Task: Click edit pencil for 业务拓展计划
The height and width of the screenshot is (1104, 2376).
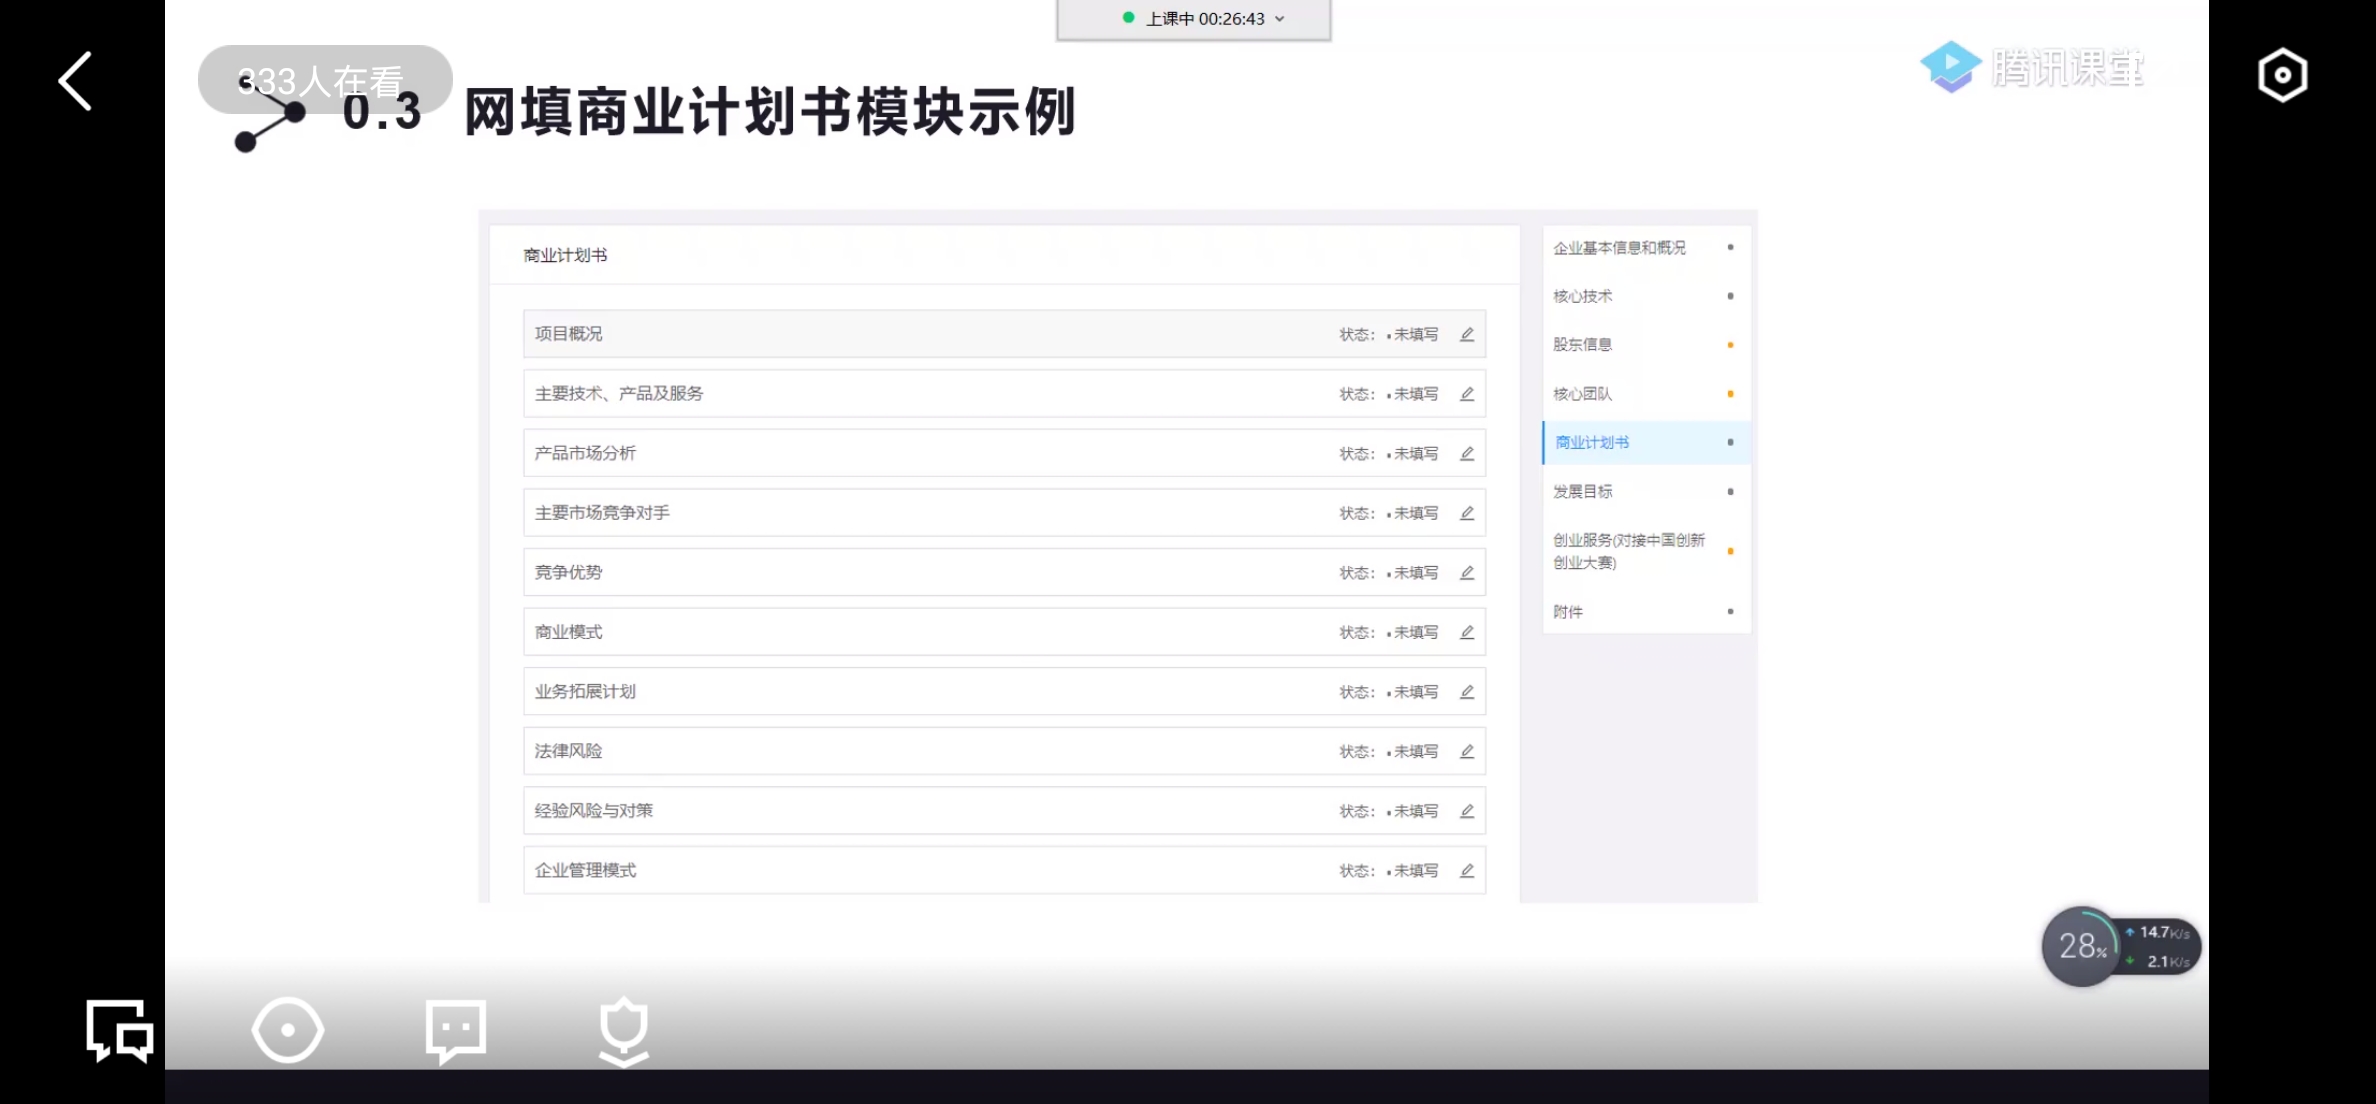Action: click(x=1467, y=692)
